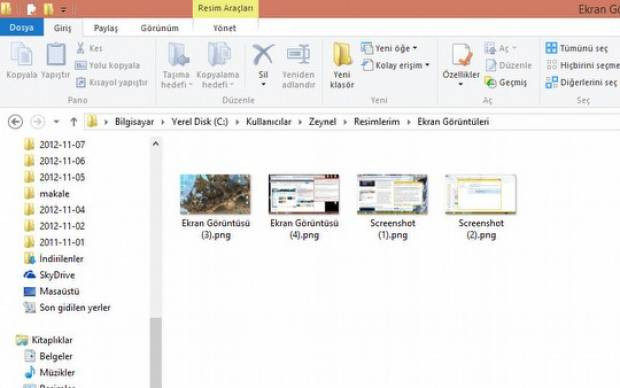Click the Kopyala (Copy) ribbon icon

[21, 54]
